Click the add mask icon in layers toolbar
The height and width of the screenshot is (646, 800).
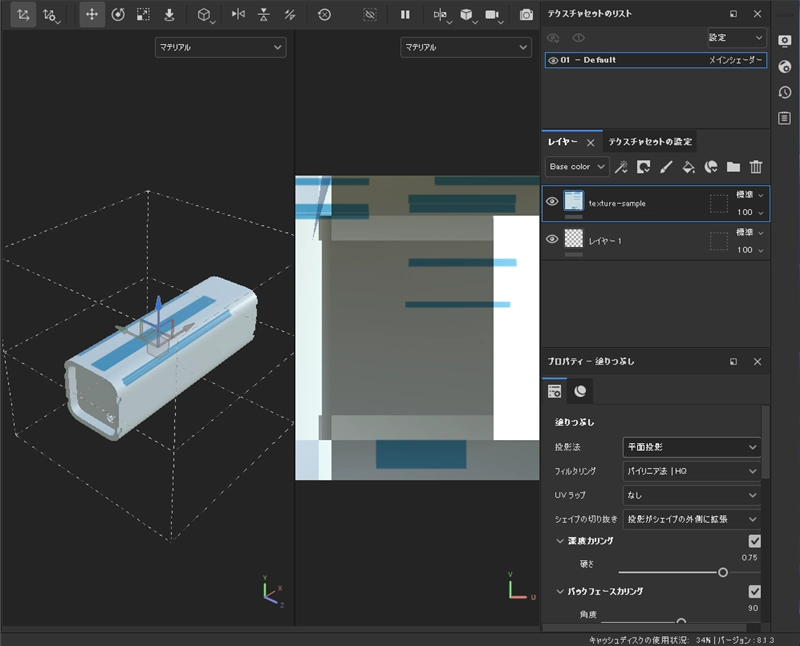pyautogui.click(x=643, y=167)
